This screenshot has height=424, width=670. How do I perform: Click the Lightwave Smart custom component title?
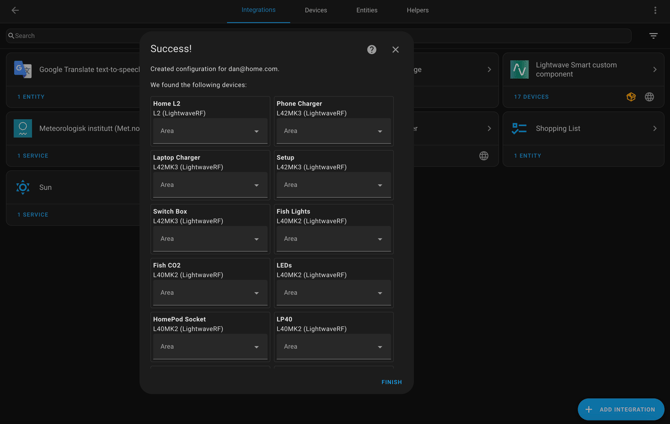576,69
